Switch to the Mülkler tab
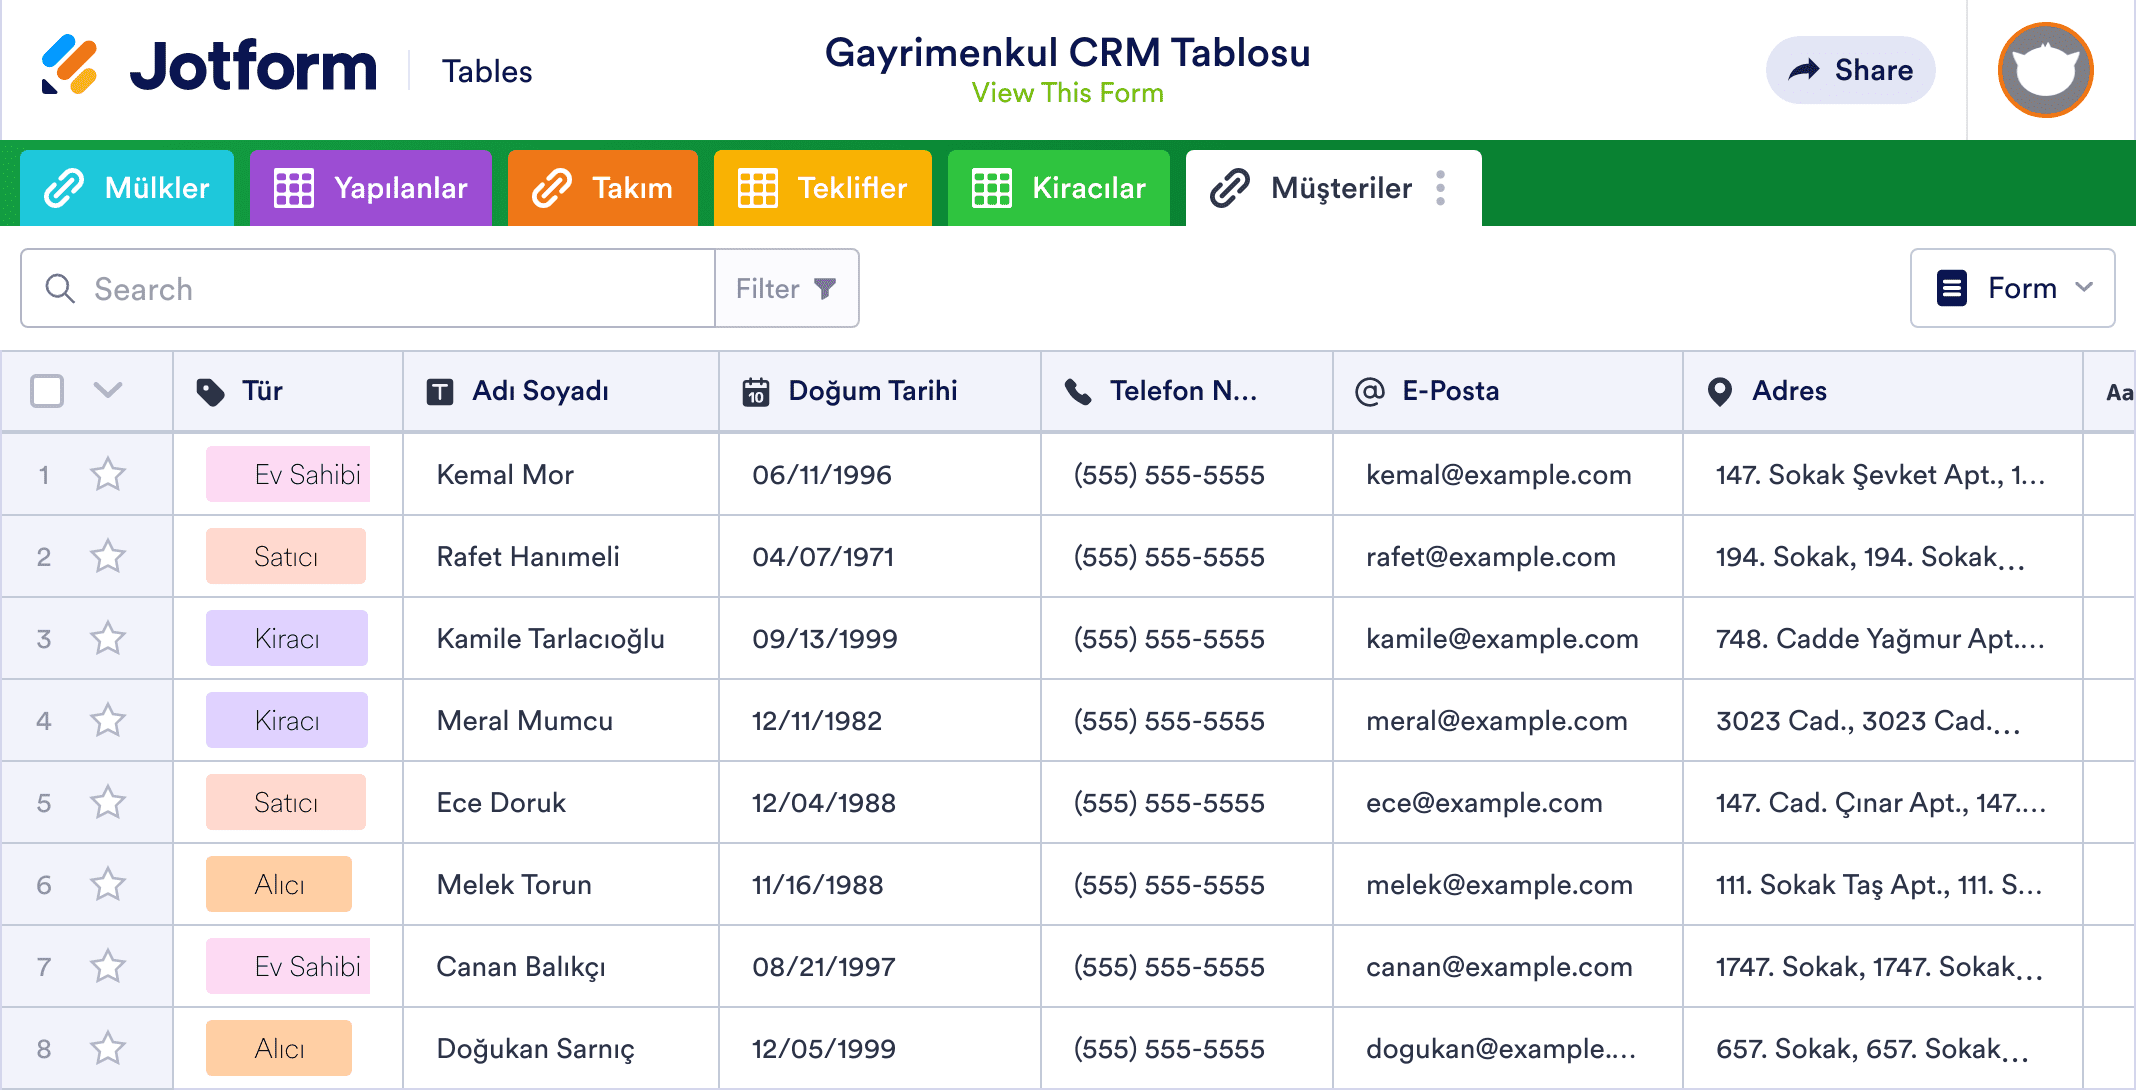This screenshot has height=1090, width=2136. (x=127, y=187)
